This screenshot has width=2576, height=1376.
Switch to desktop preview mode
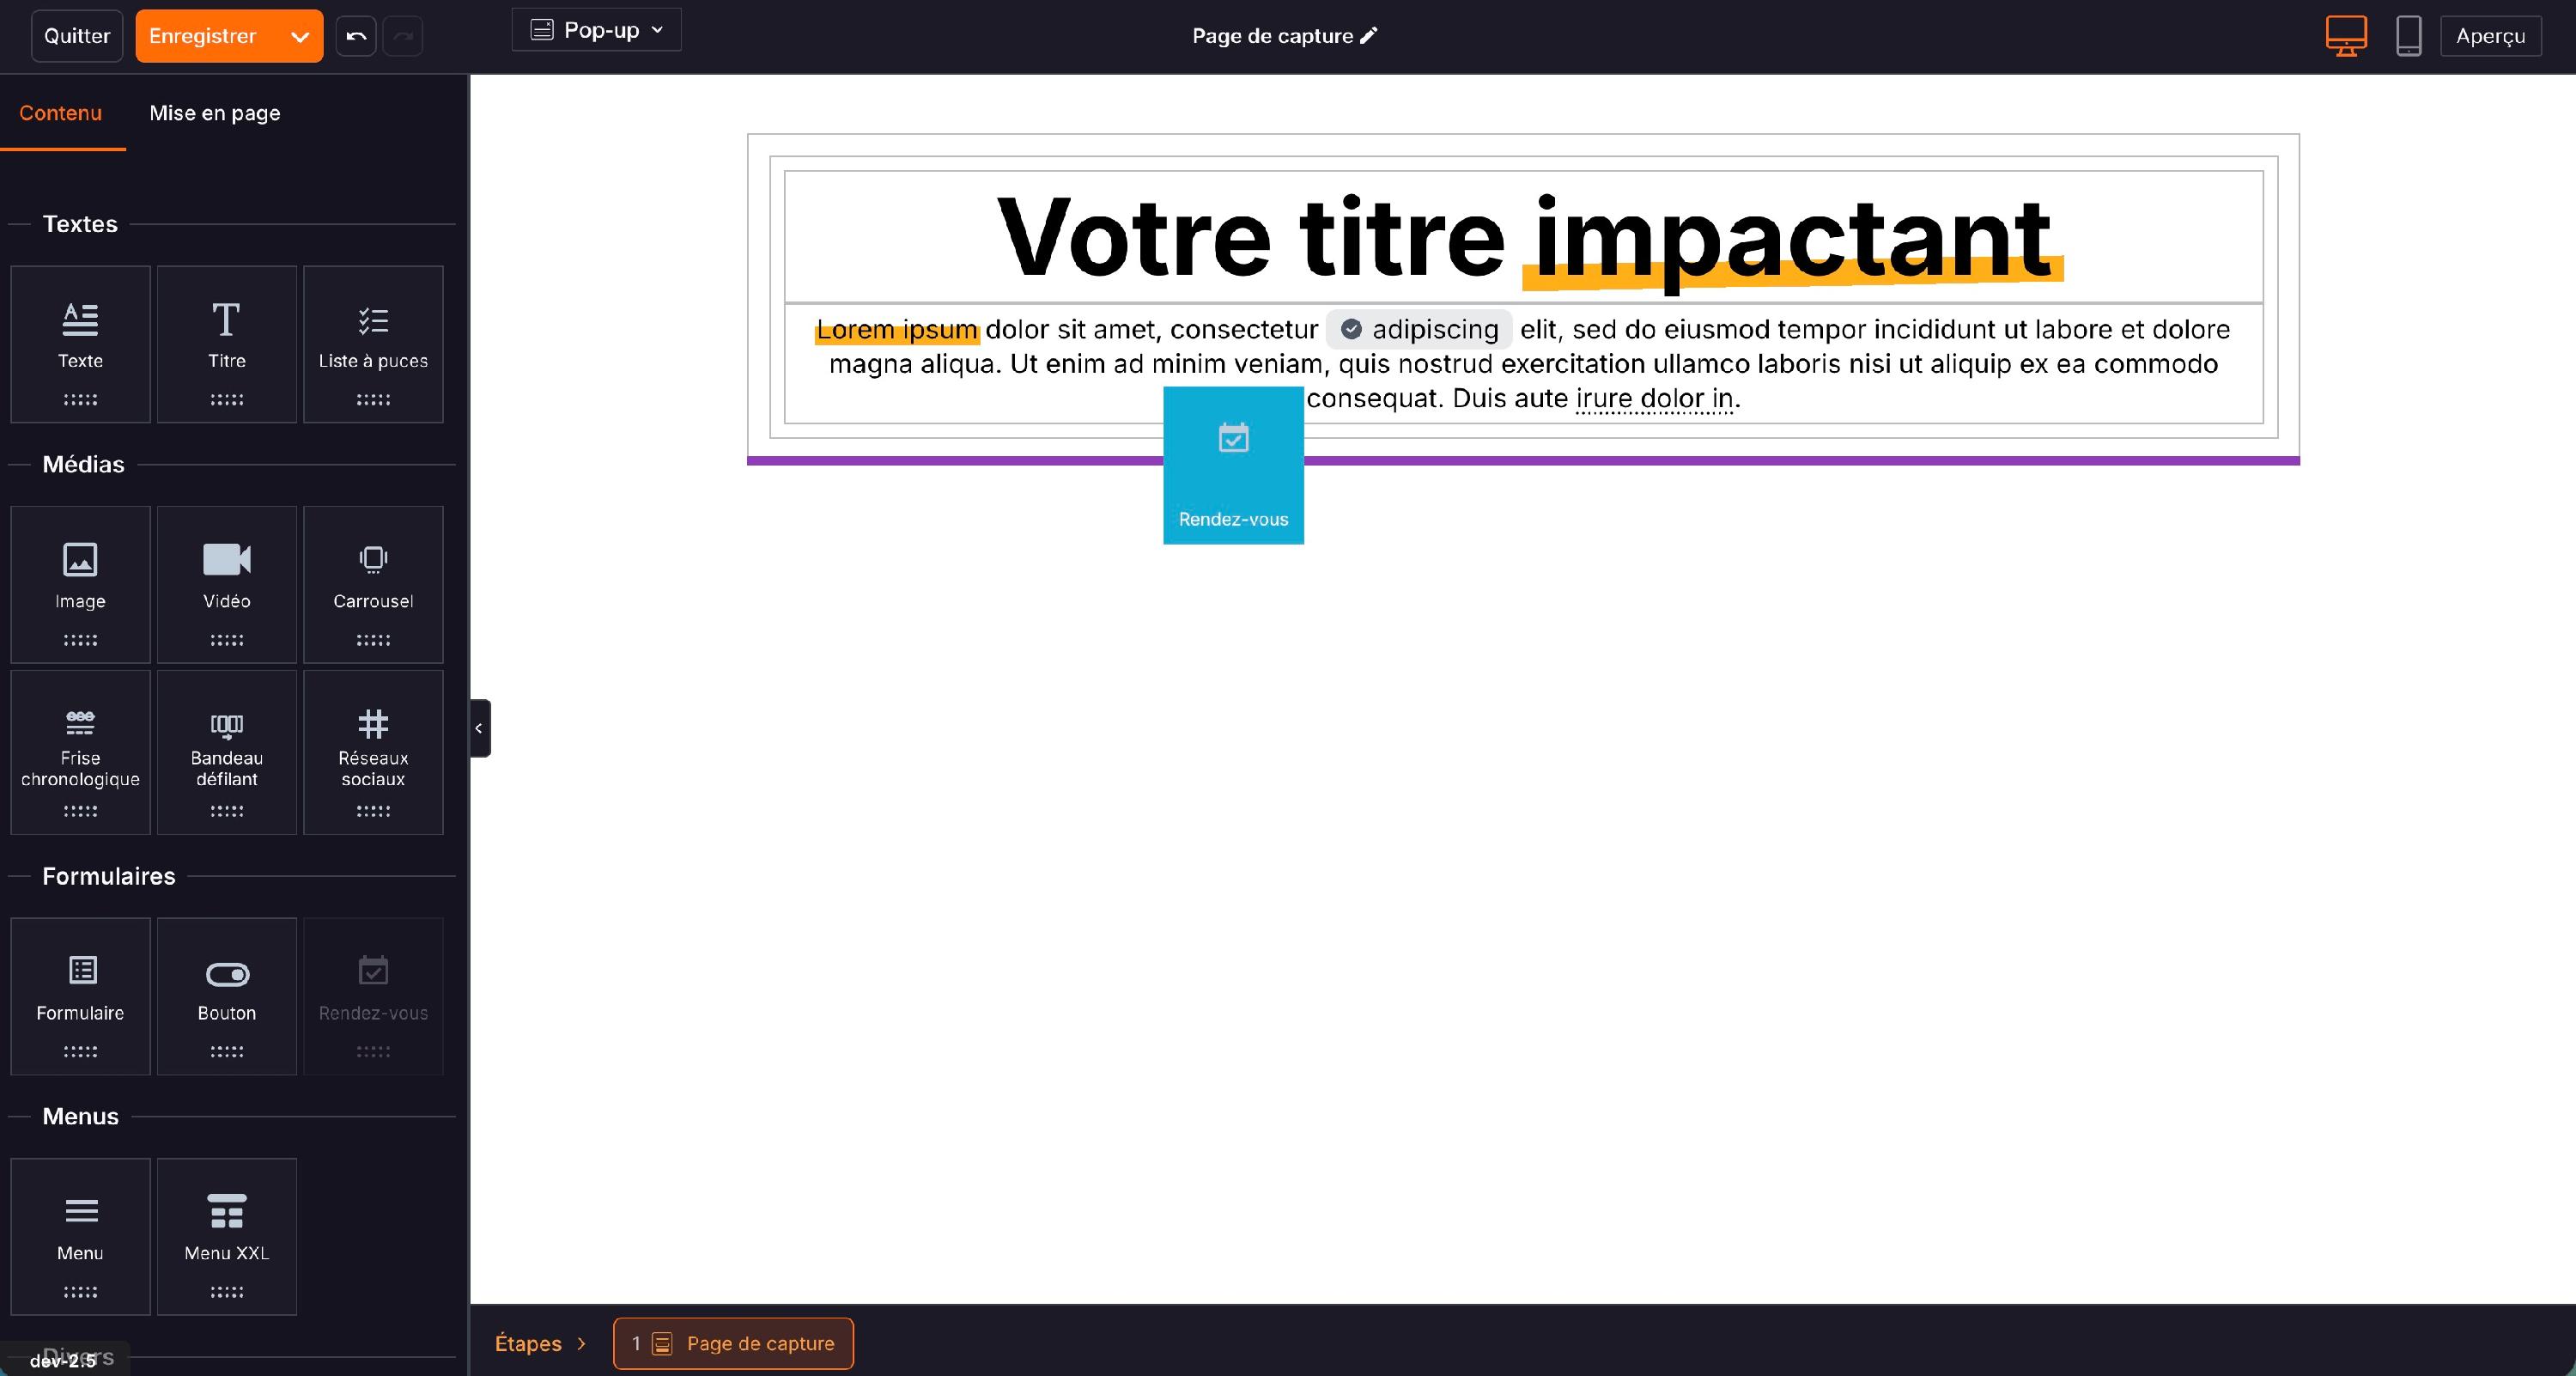2346,36
